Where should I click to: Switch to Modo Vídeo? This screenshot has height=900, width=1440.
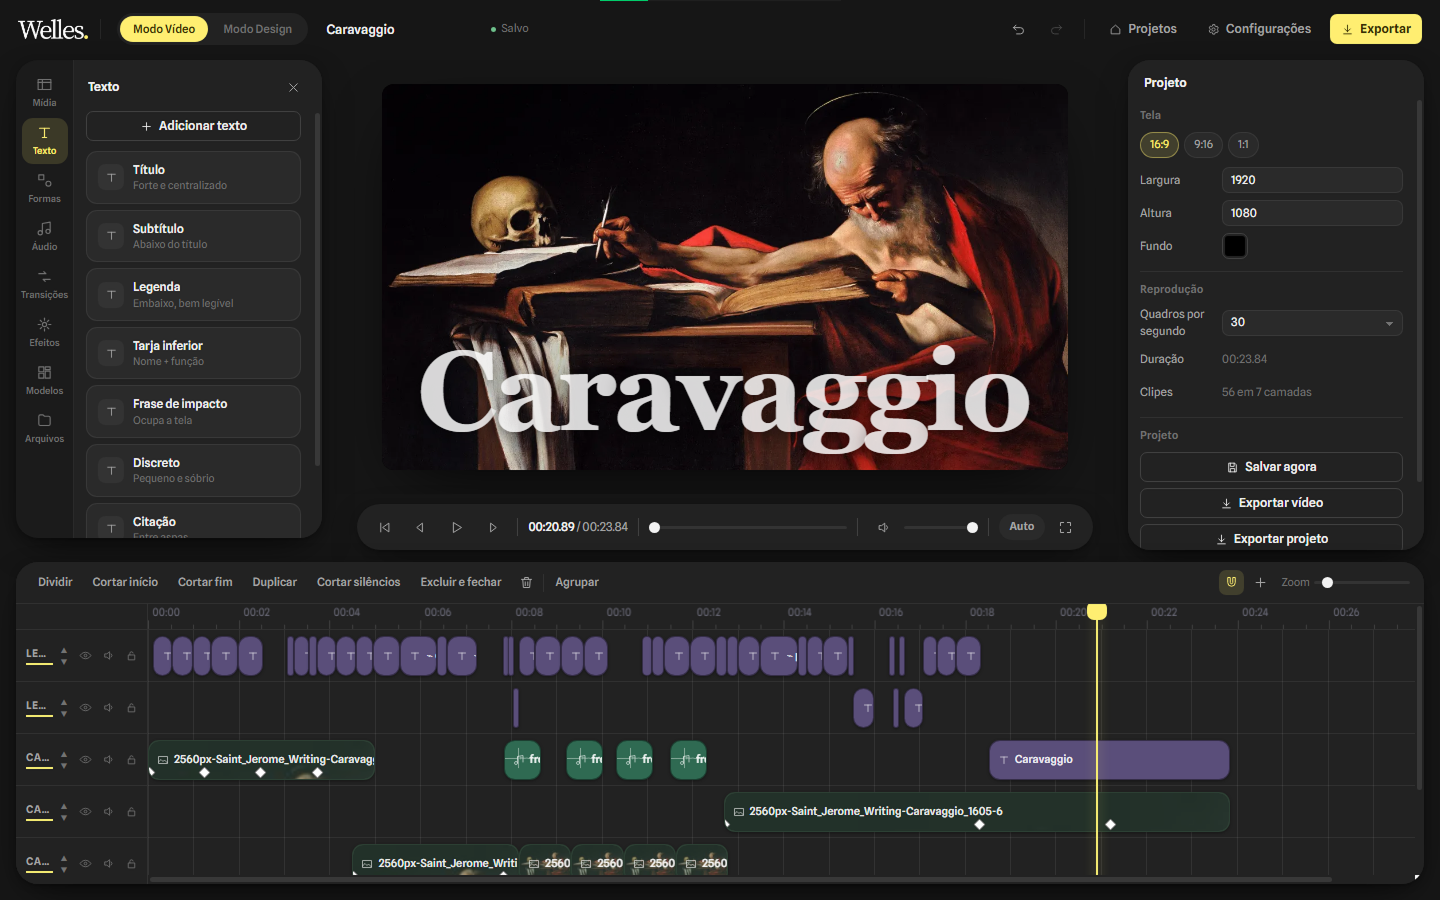(x=164, y=29)
